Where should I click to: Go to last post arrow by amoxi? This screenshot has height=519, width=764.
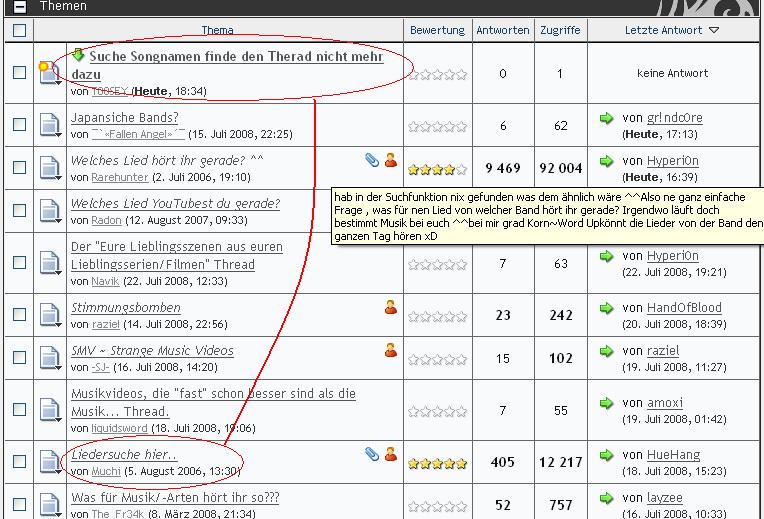(x=606, y=403)
